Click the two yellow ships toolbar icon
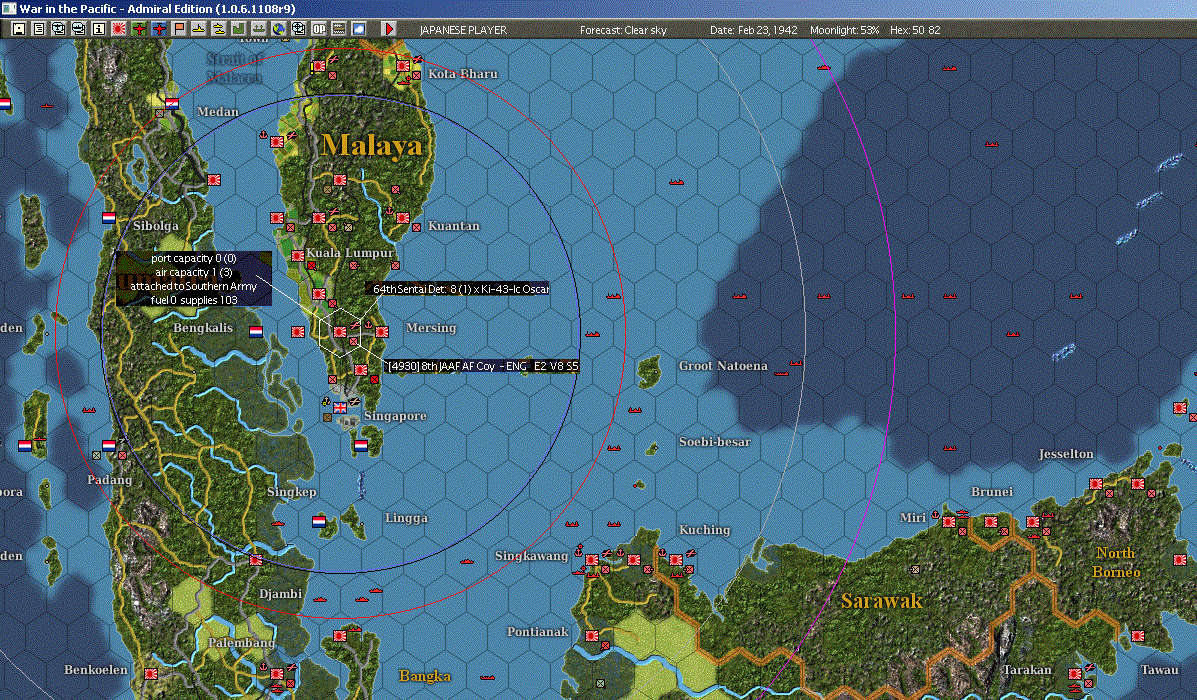Viewport: 1197px width, 700px height. pos(218,29)
